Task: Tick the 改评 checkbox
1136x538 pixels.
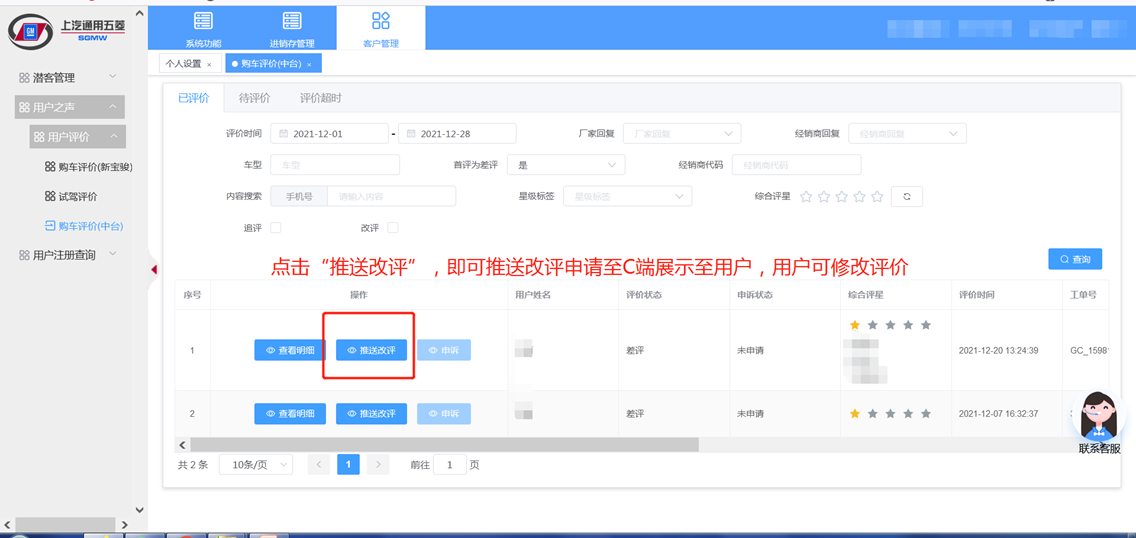Action: (393, 227)
